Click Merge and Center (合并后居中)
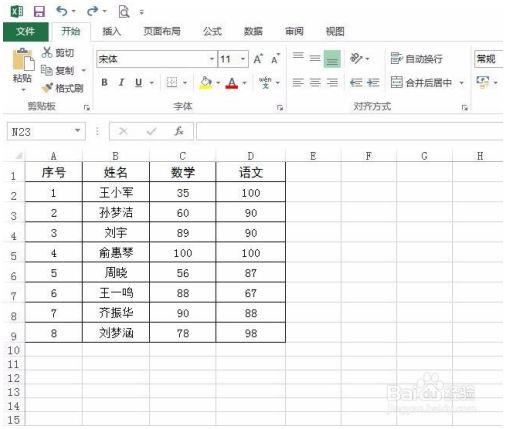Viewport: 506px width, 429px height. [x=422, y=82]
